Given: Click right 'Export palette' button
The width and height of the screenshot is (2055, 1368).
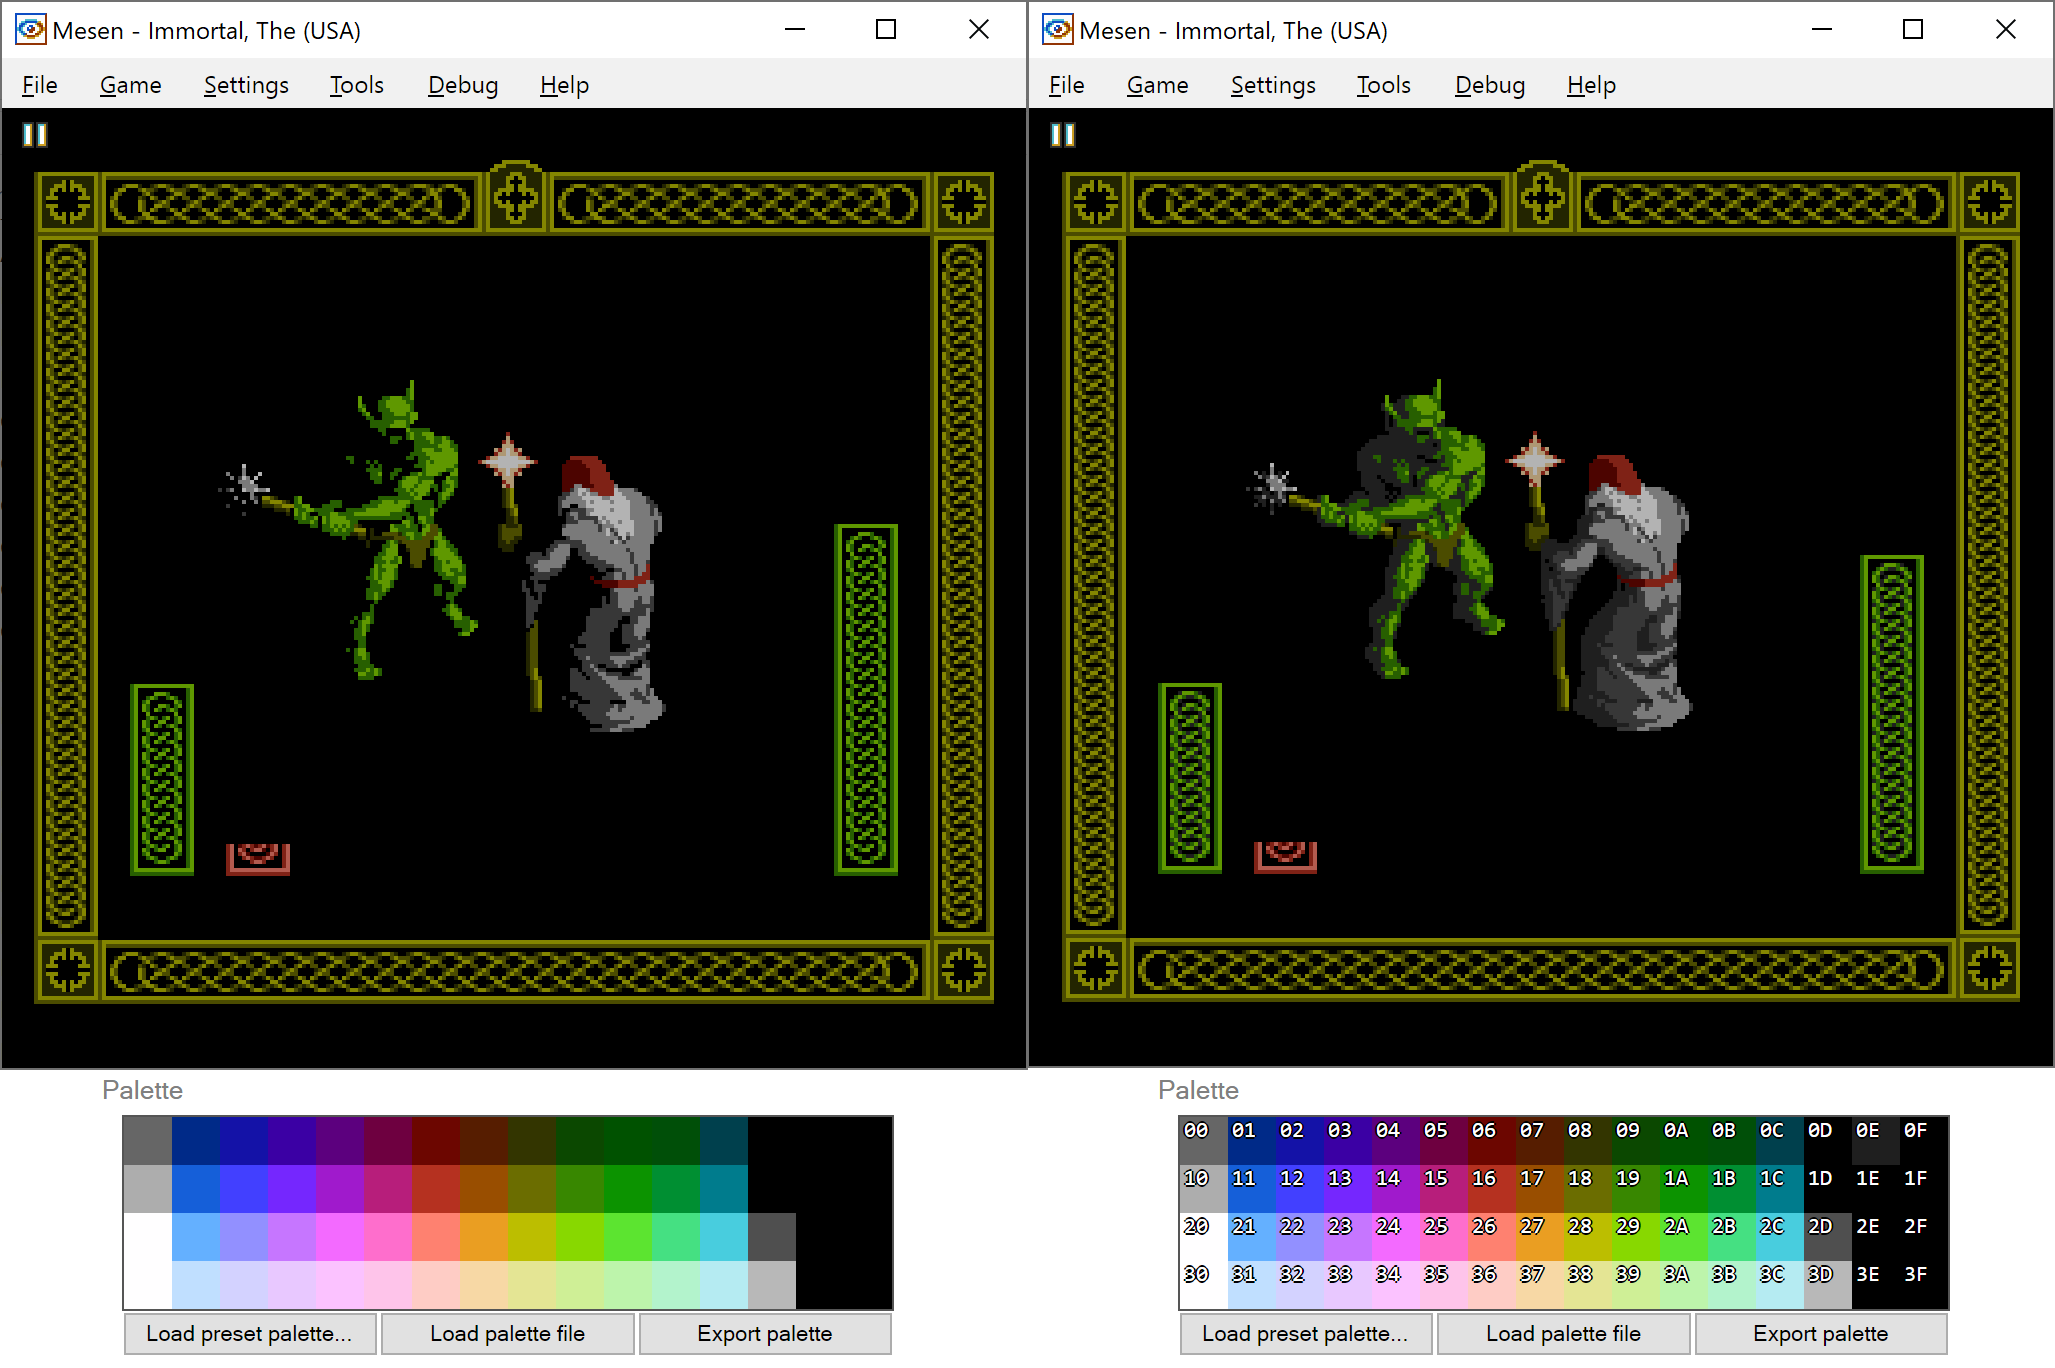Looking at the screenshot, I should pos(1821,1333).
